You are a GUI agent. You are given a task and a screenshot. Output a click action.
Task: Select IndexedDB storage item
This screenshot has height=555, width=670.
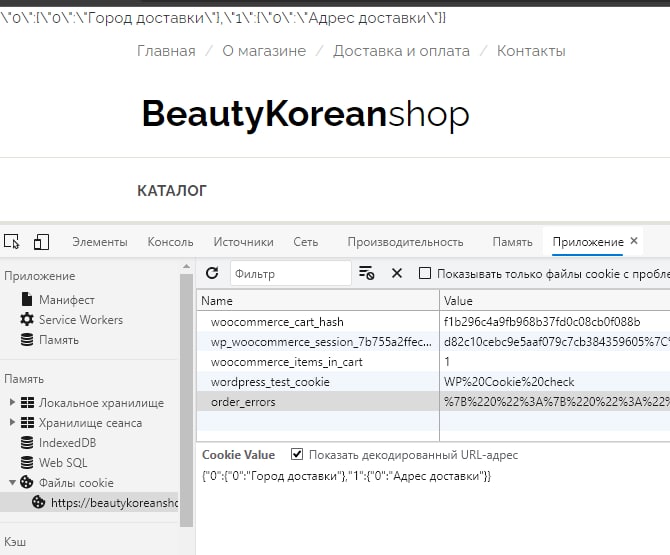click(67, 443)
